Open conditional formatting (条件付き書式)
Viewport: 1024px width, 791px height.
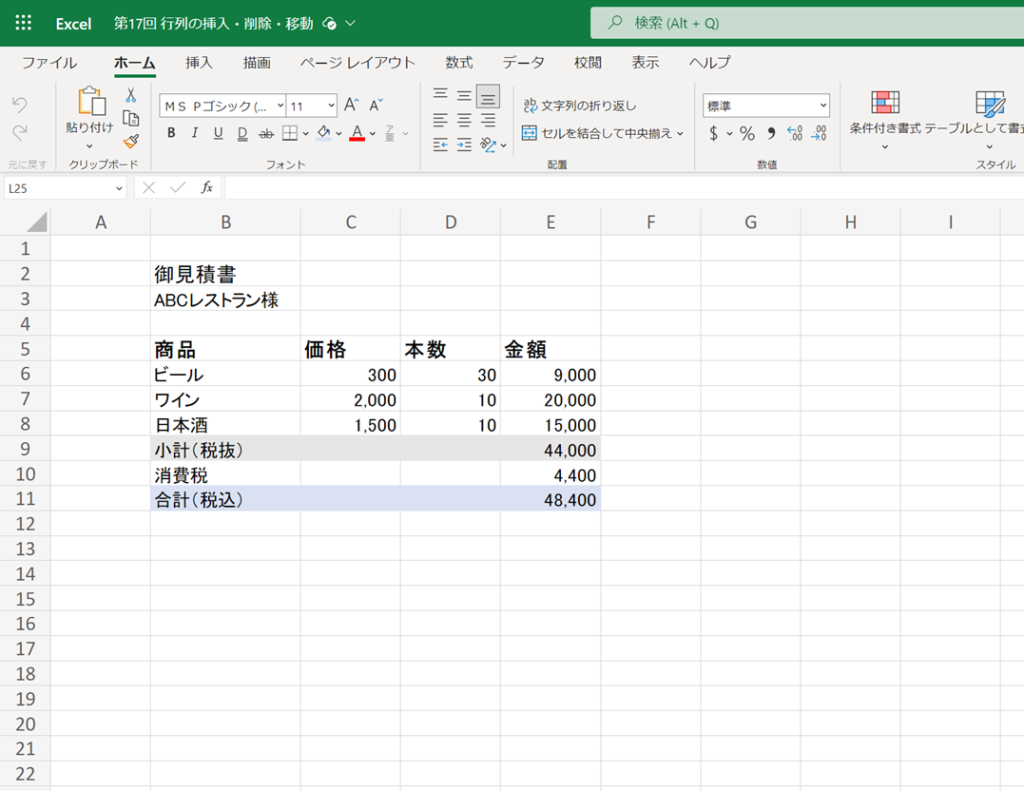[885, 115]
